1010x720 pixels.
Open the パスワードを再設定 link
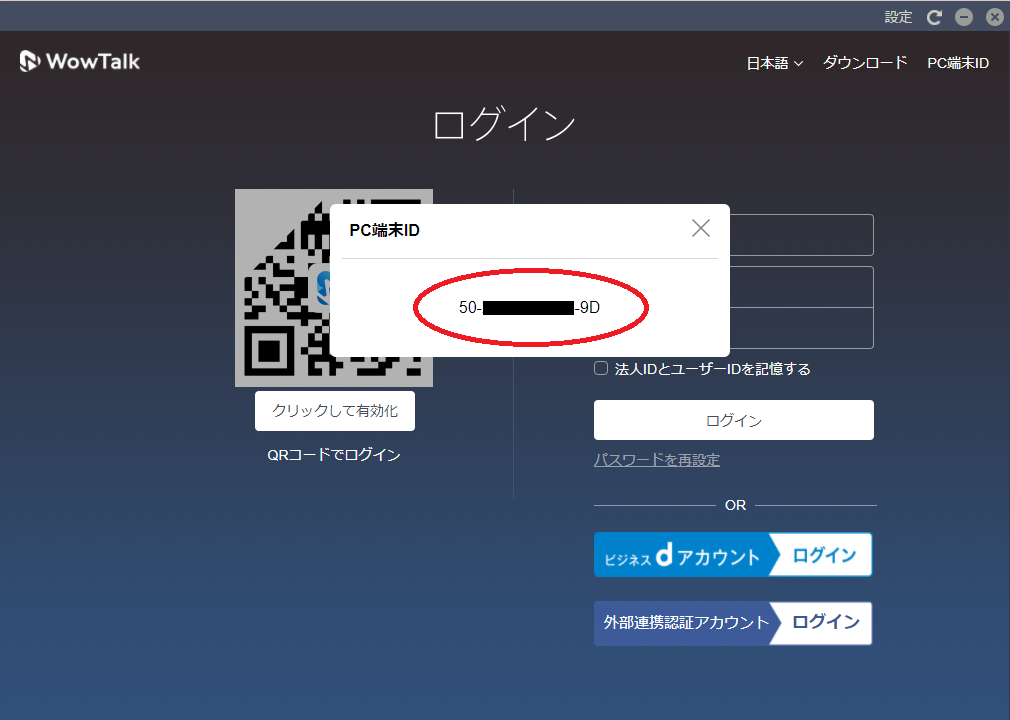click(657, 459)
